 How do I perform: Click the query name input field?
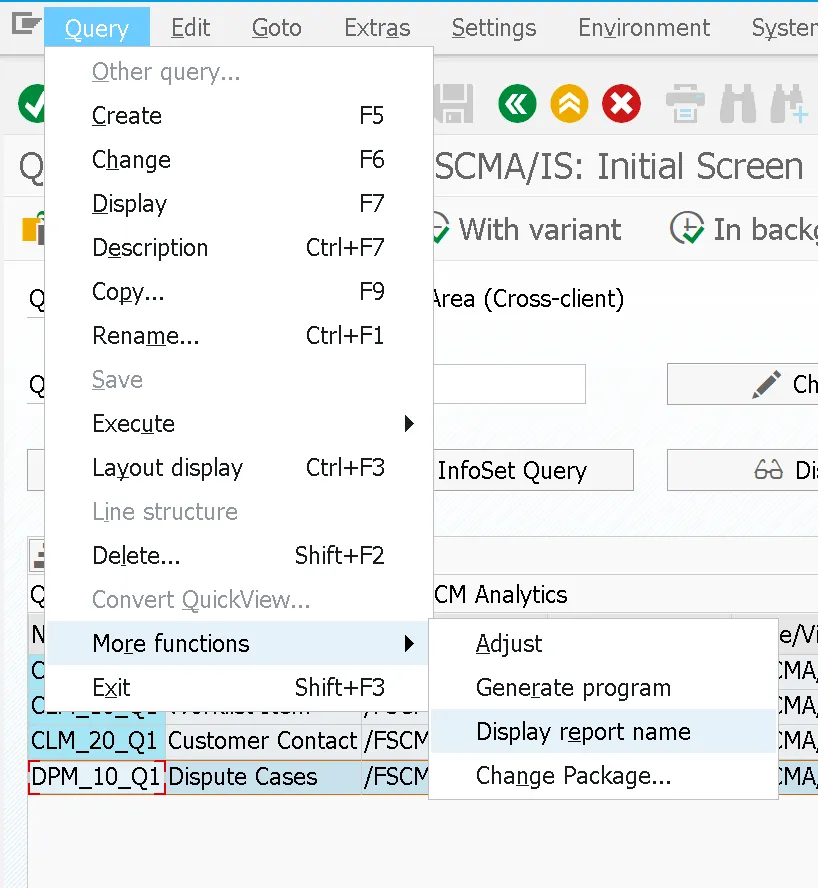point(510,384)
